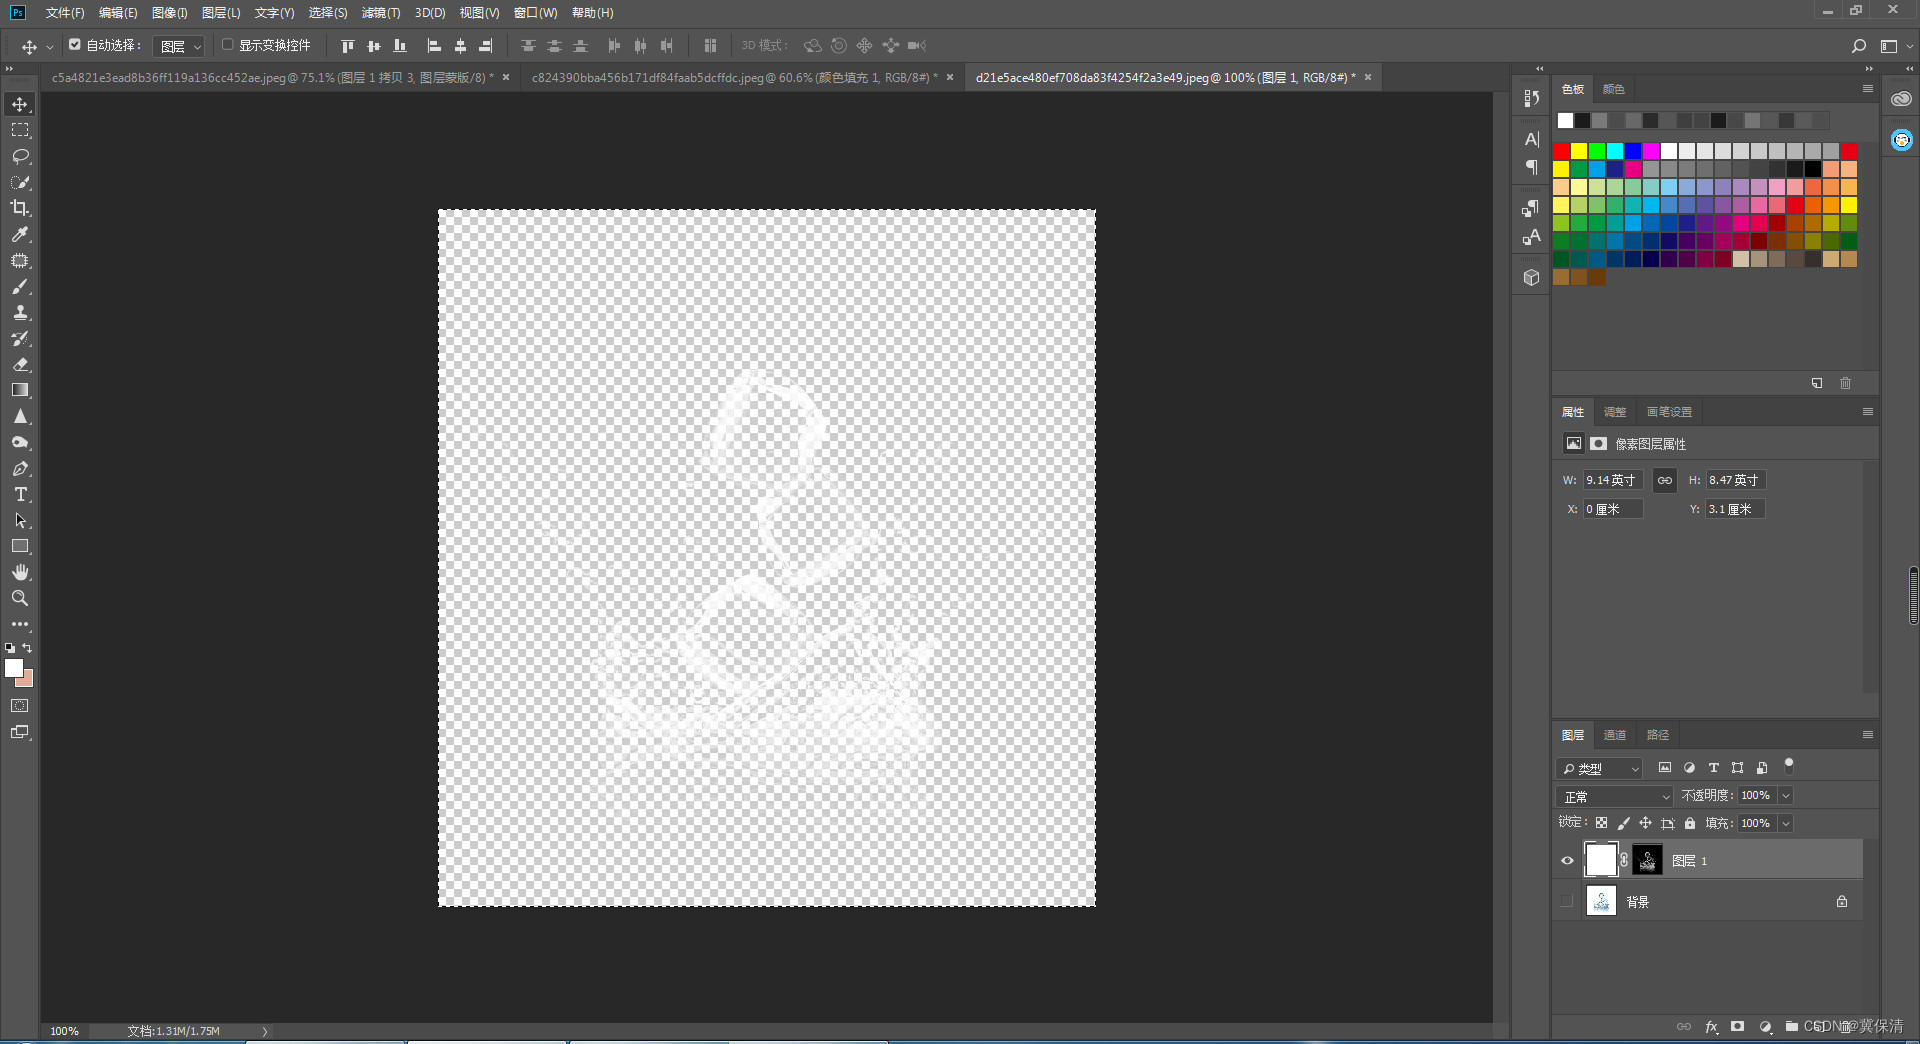Toggle Quick Mask mode icon
Viewport: 1920px width, 1044px height.
(20, 706)
